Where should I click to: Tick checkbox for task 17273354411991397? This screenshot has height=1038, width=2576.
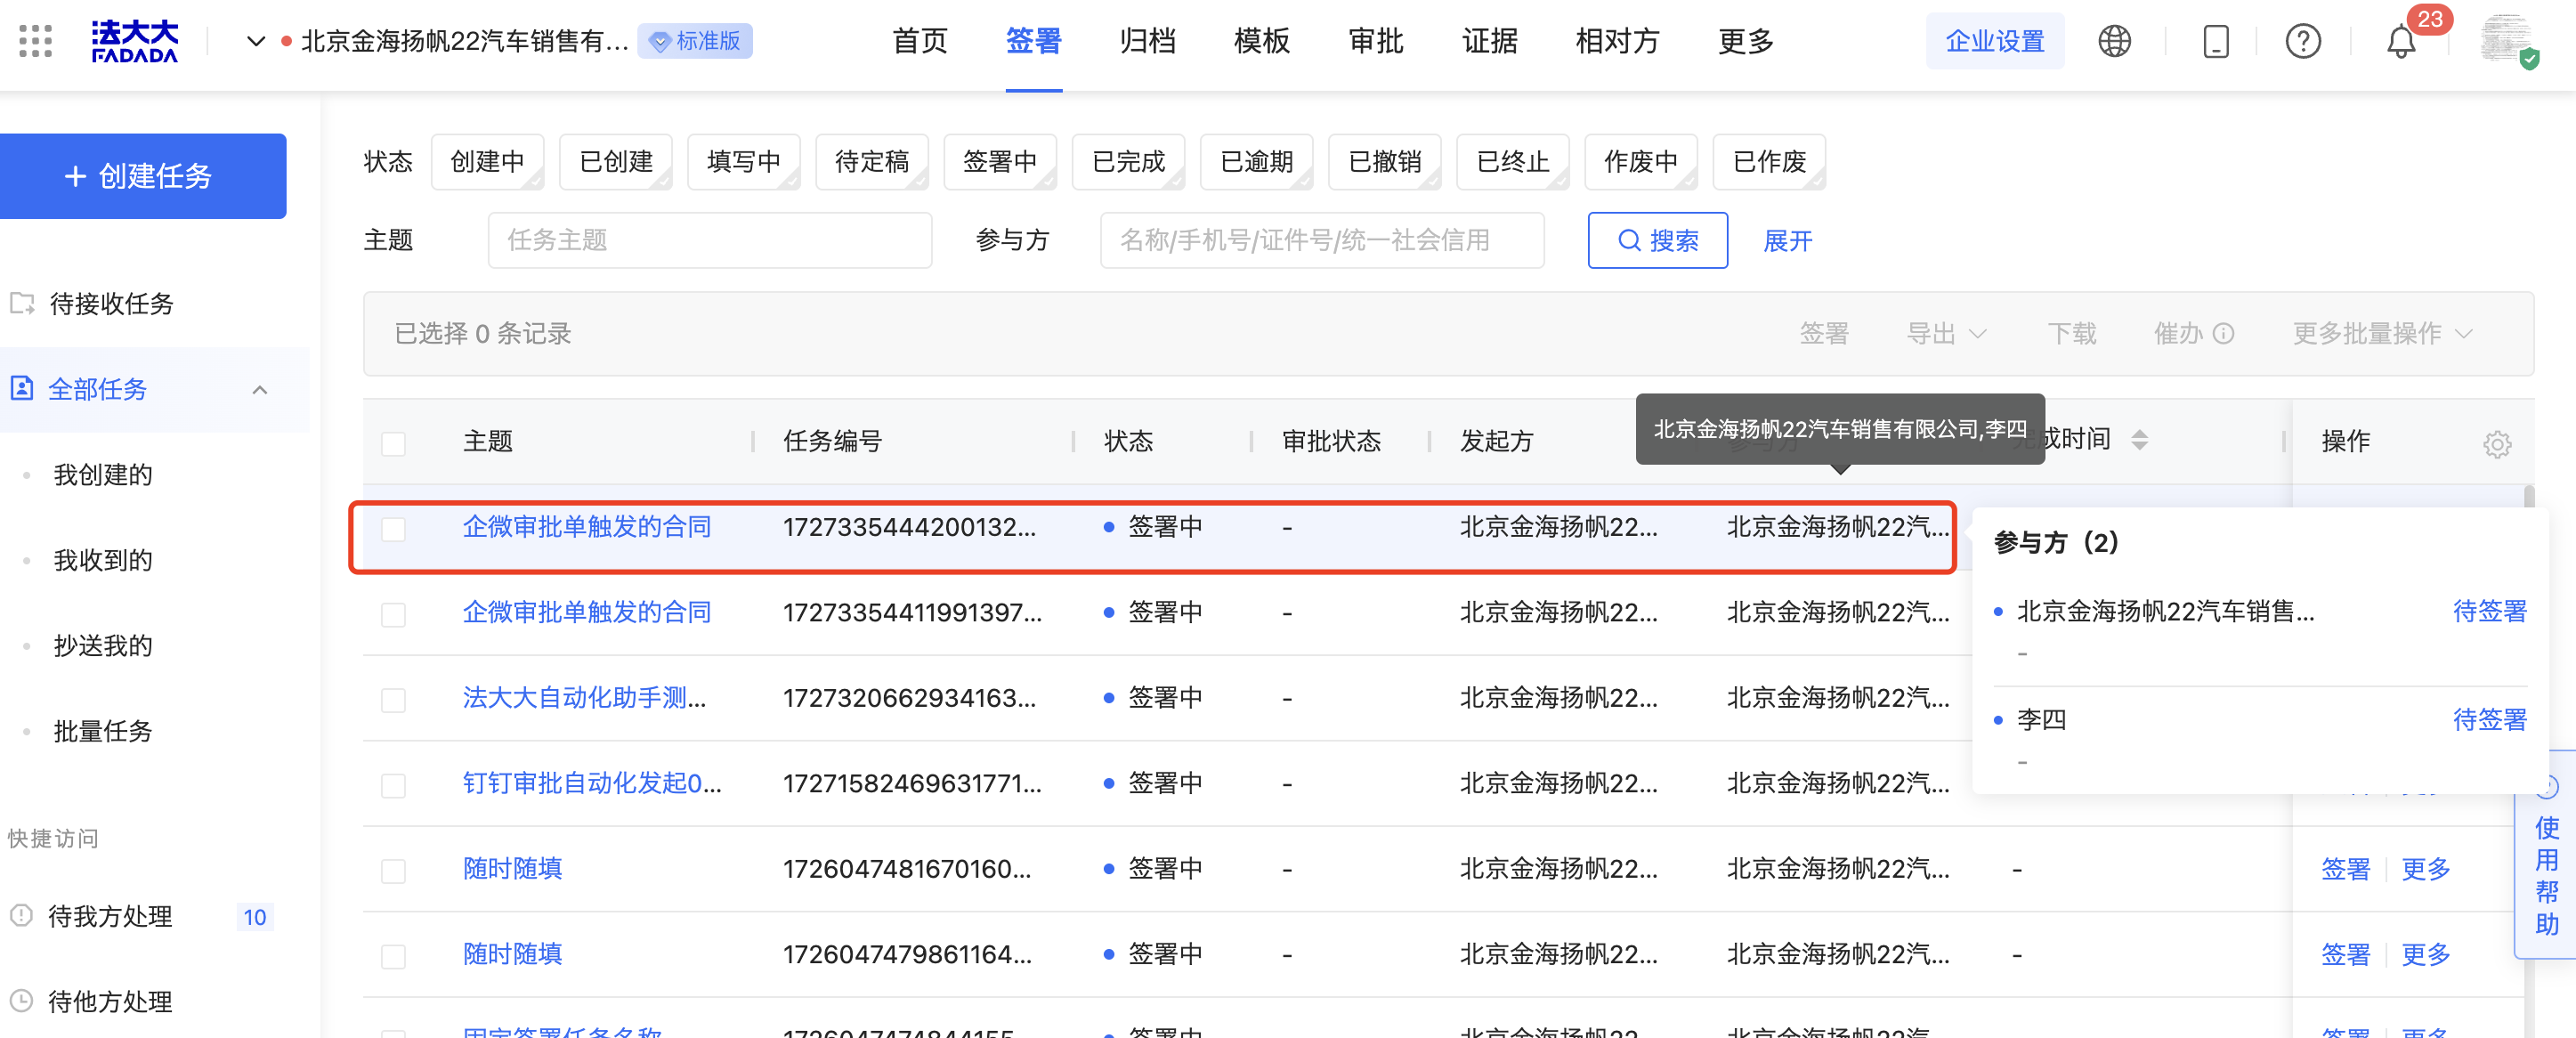point(394,613)
